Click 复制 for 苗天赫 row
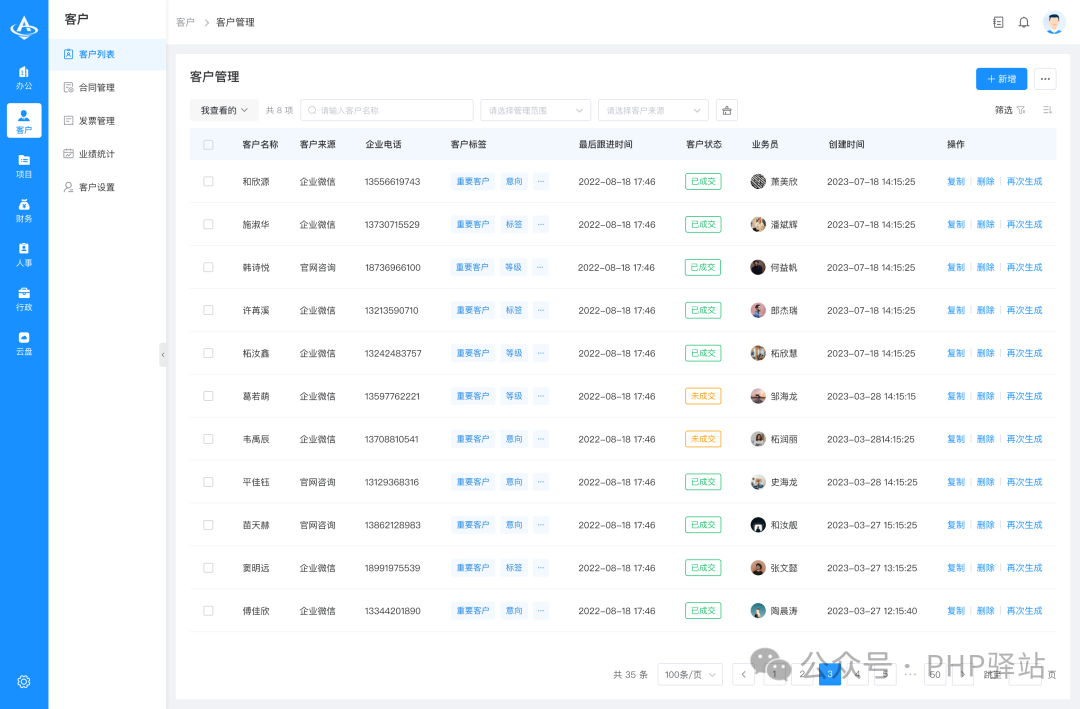 tap(956, 524)
